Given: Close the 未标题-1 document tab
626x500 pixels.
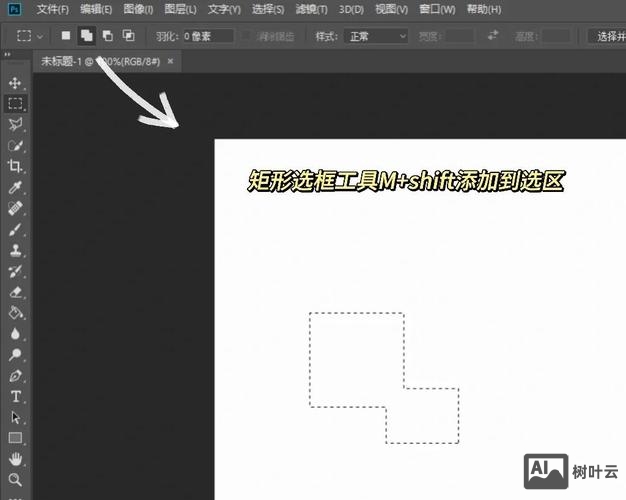Looking at the screenshot, I should (170, 61).
